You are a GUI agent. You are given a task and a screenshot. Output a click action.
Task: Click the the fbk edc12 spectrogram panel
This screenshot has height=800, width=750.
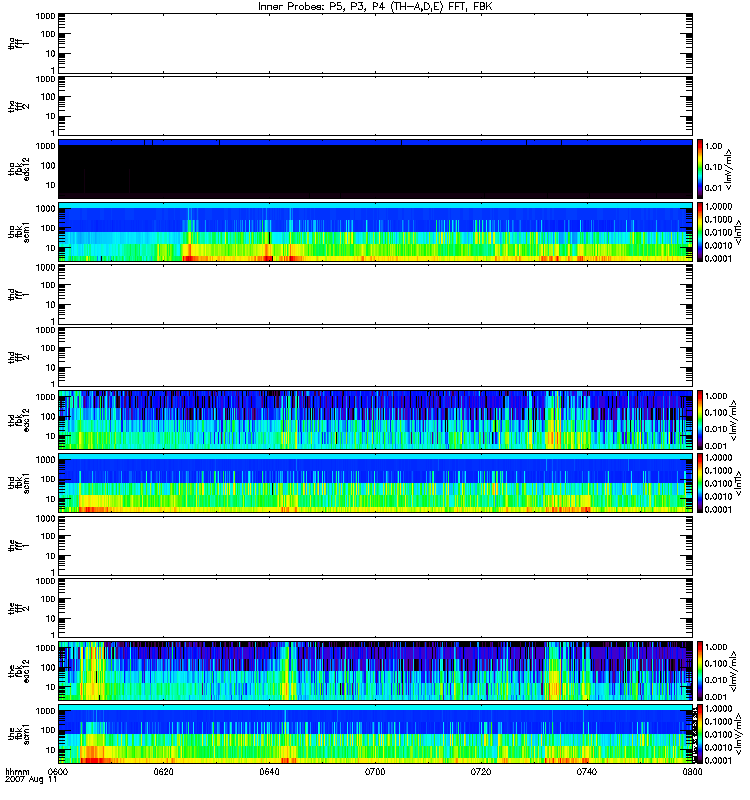click(x=375, y=671)
